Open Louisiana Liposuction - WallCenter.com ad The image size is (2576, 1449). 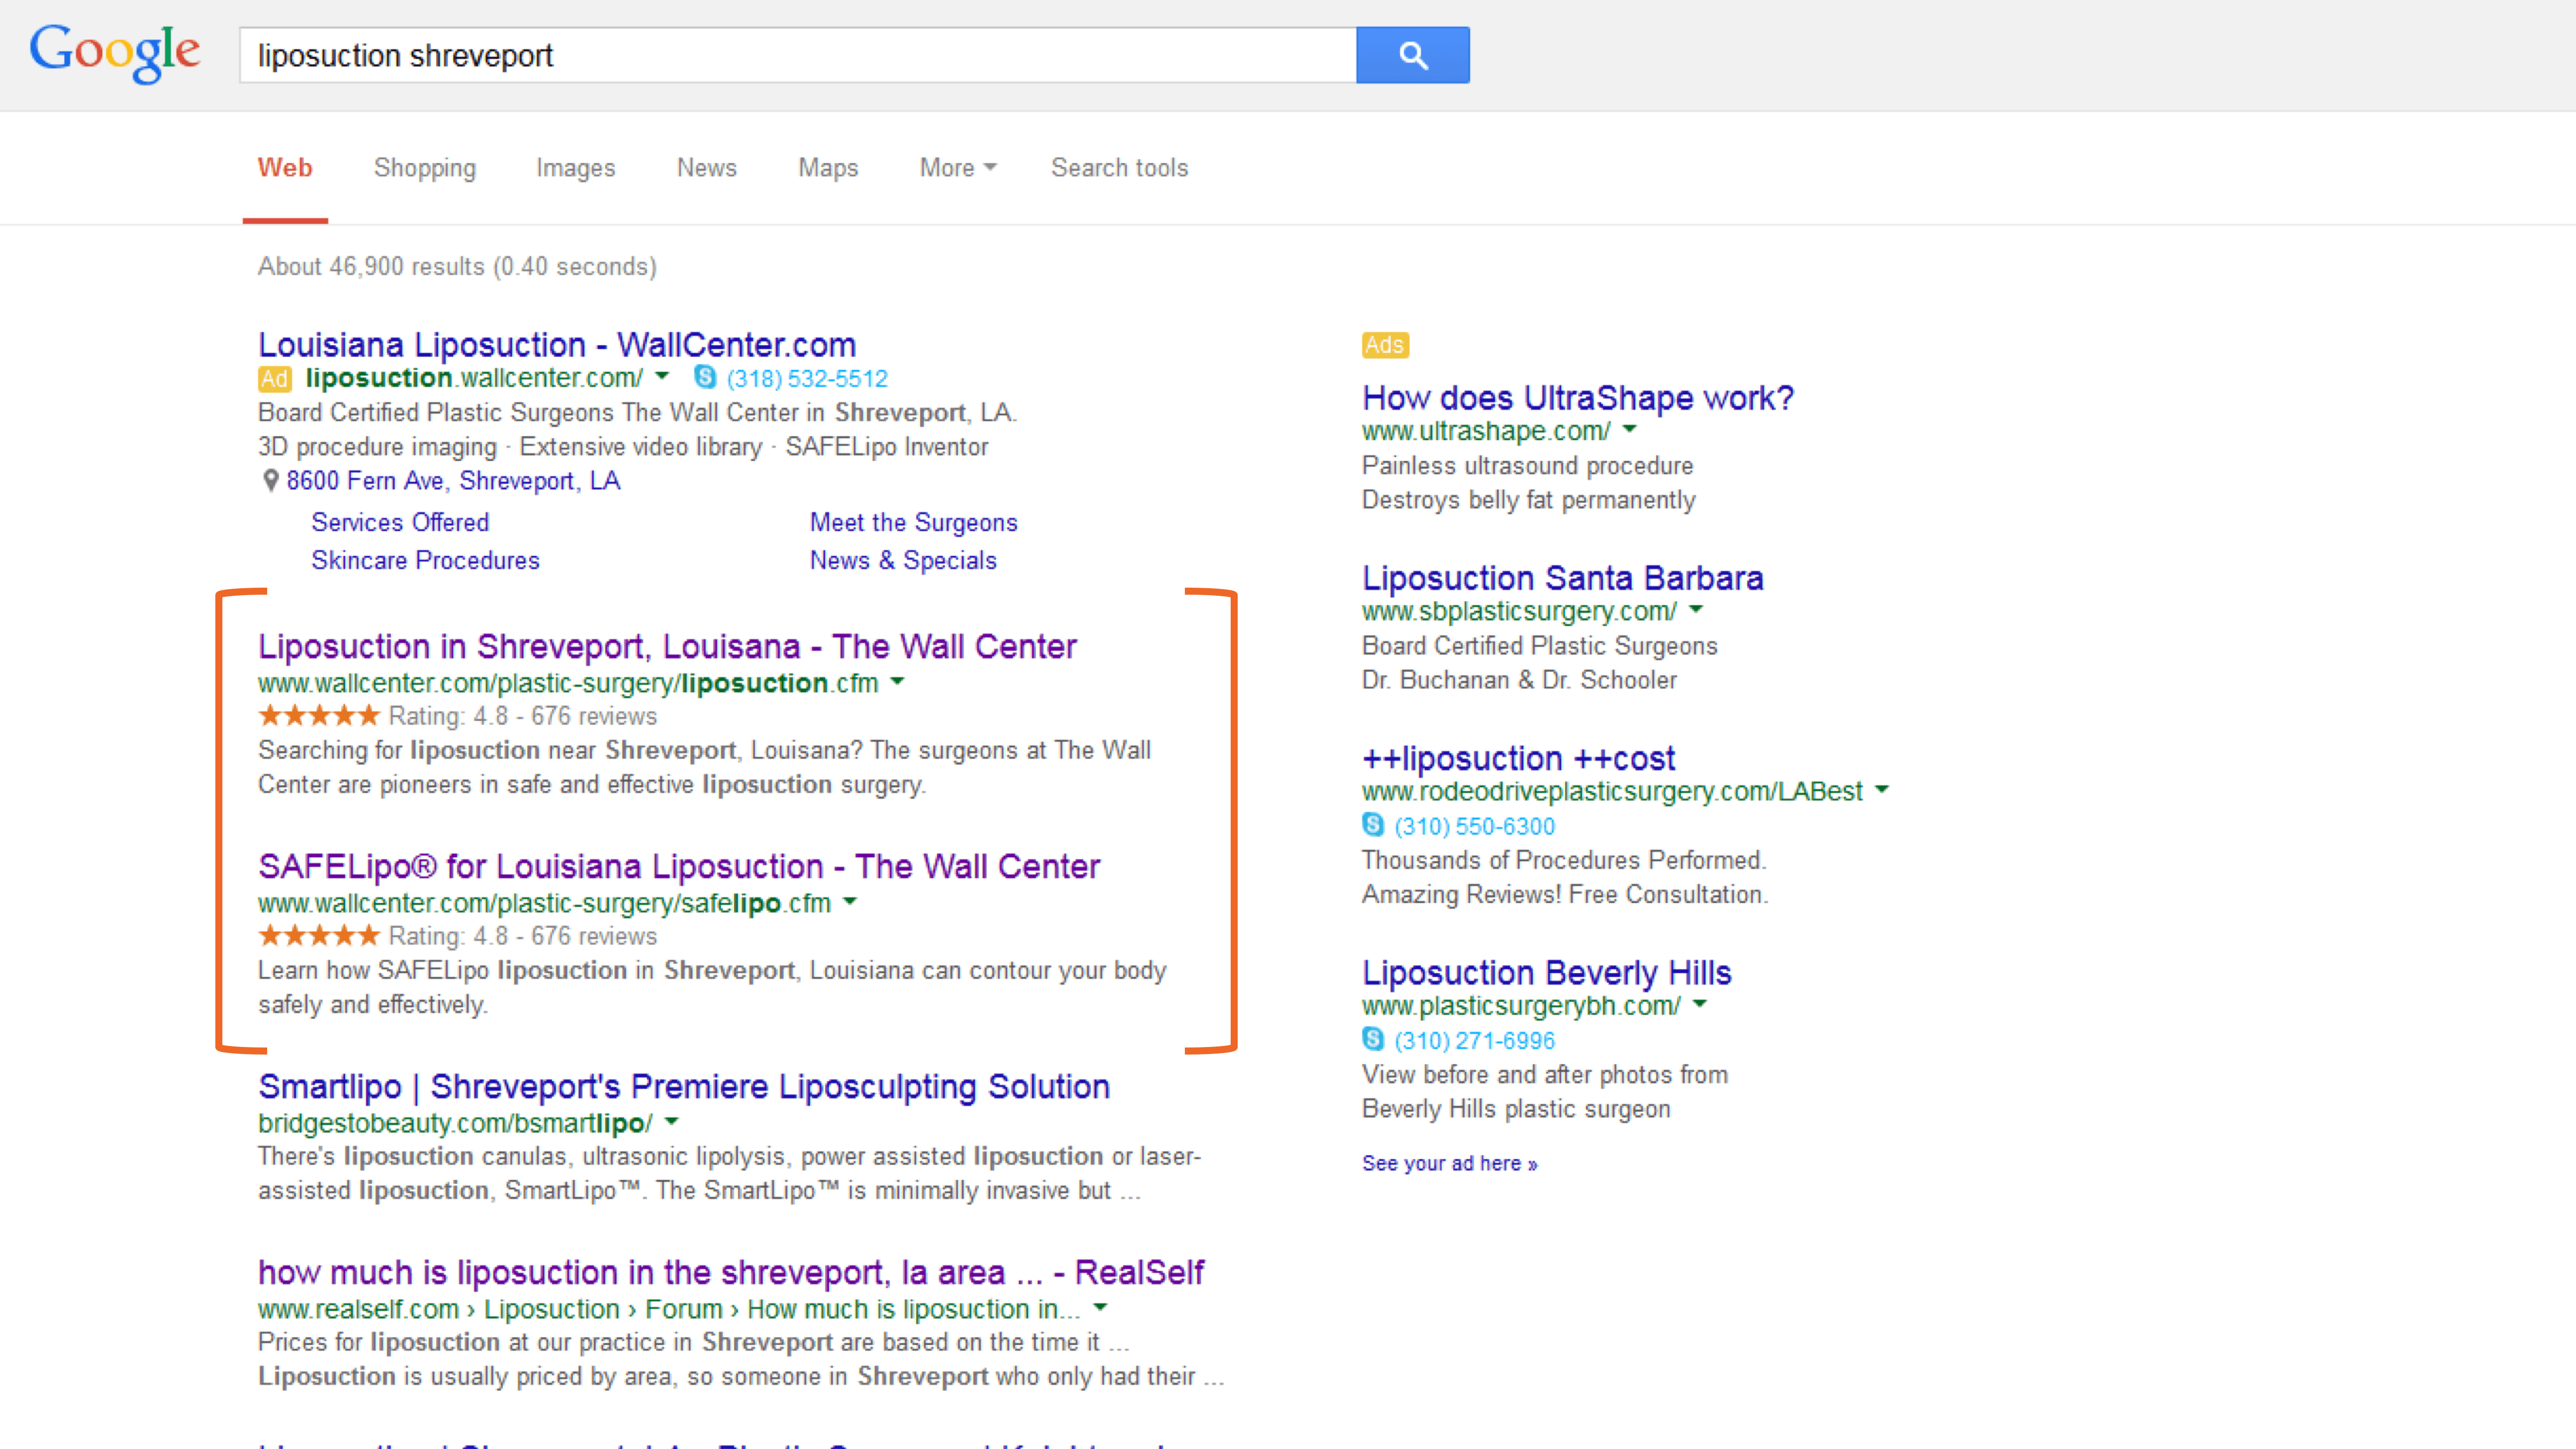(x=557, y=345)
